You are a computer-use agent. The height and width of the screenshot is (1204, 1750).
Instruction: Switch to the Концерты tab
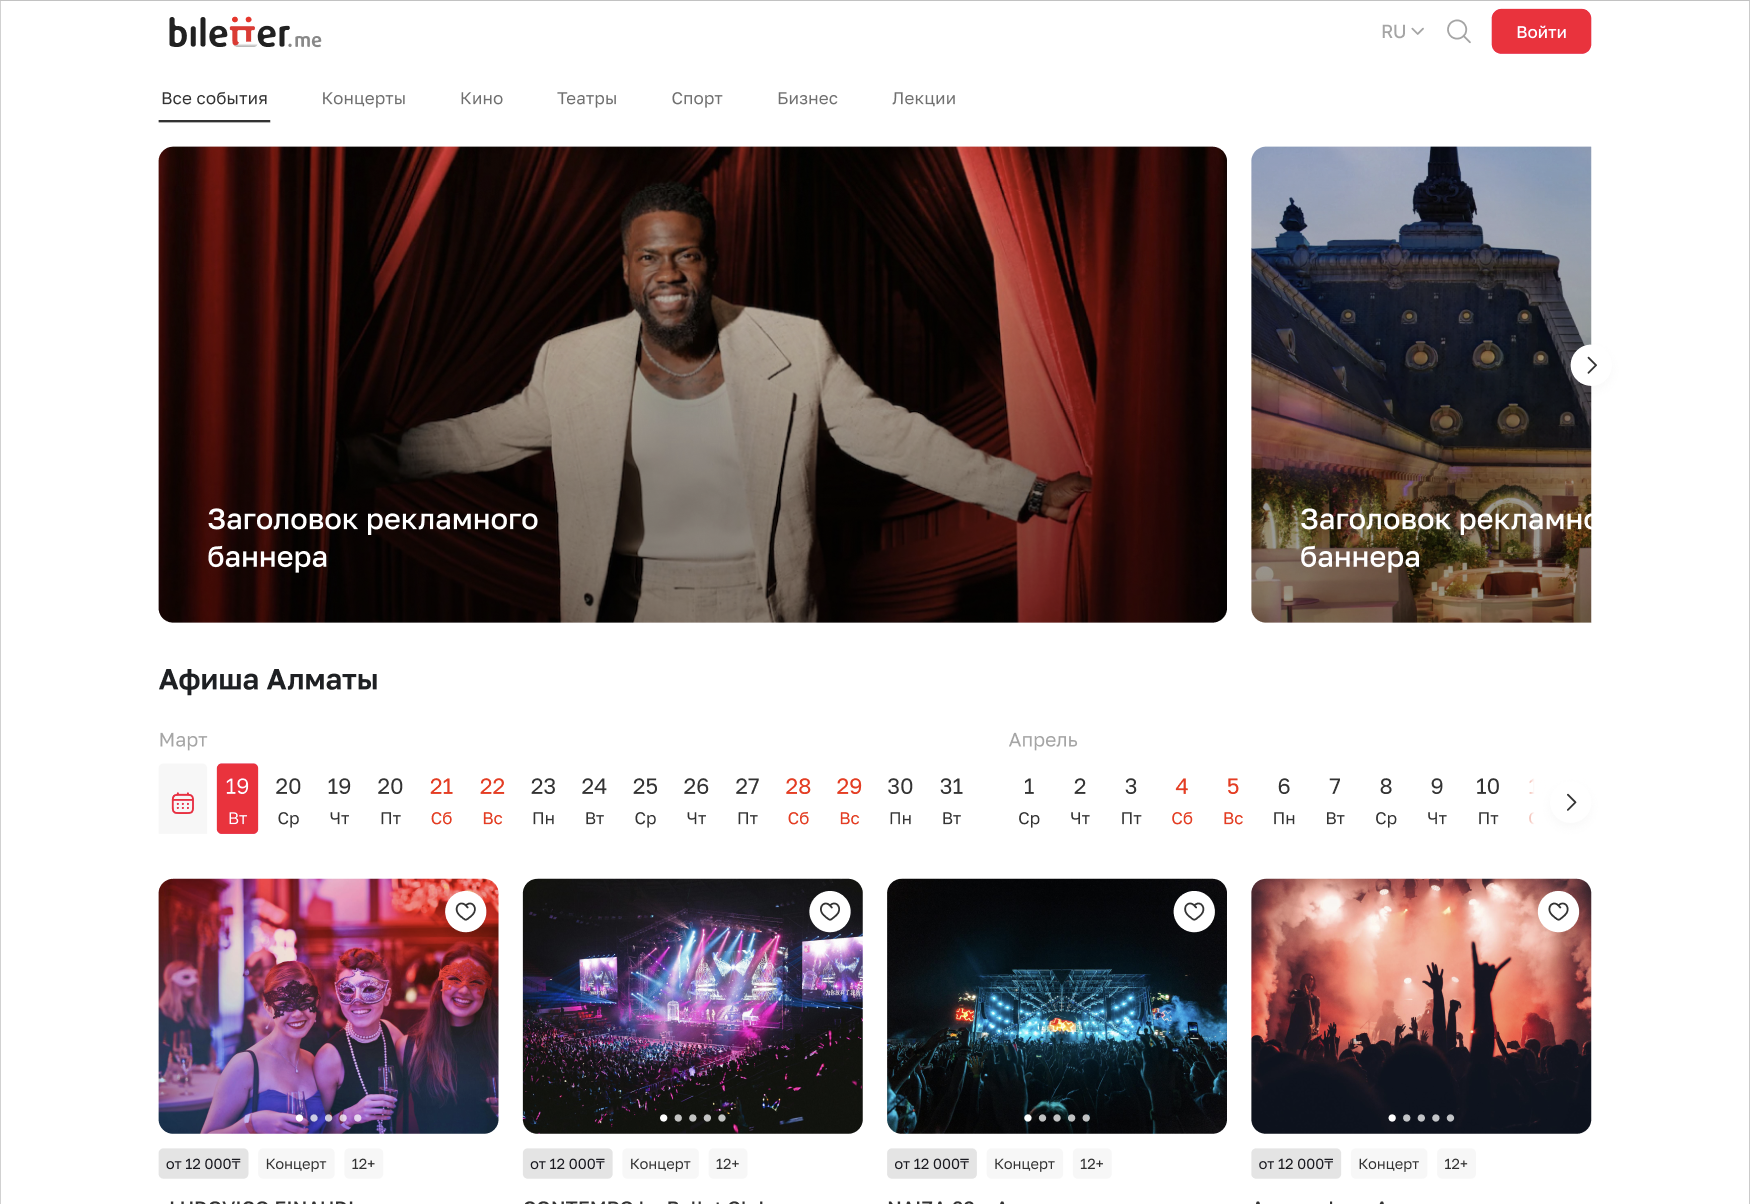(x=364, y=98)
